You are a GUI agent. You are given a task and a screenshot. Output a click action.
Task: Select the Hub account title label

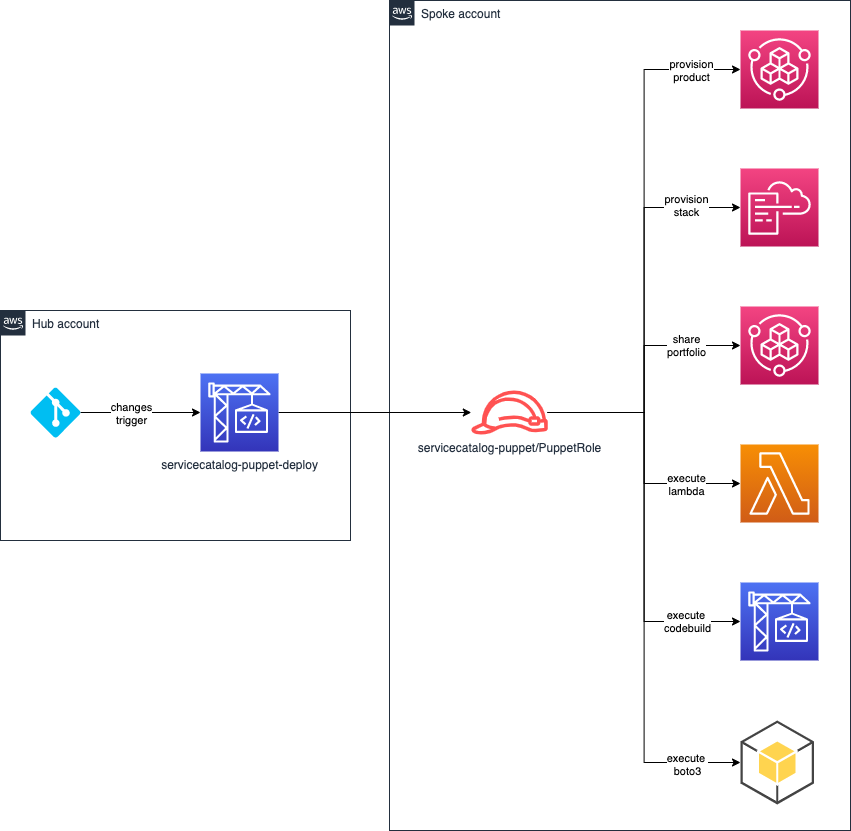(66, 324)
